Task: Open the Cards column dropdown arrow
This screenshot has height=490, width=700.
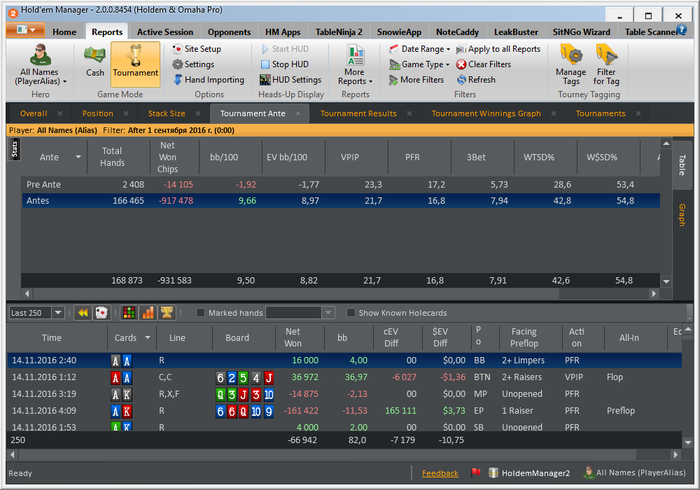Action: [x=147, y=338]
